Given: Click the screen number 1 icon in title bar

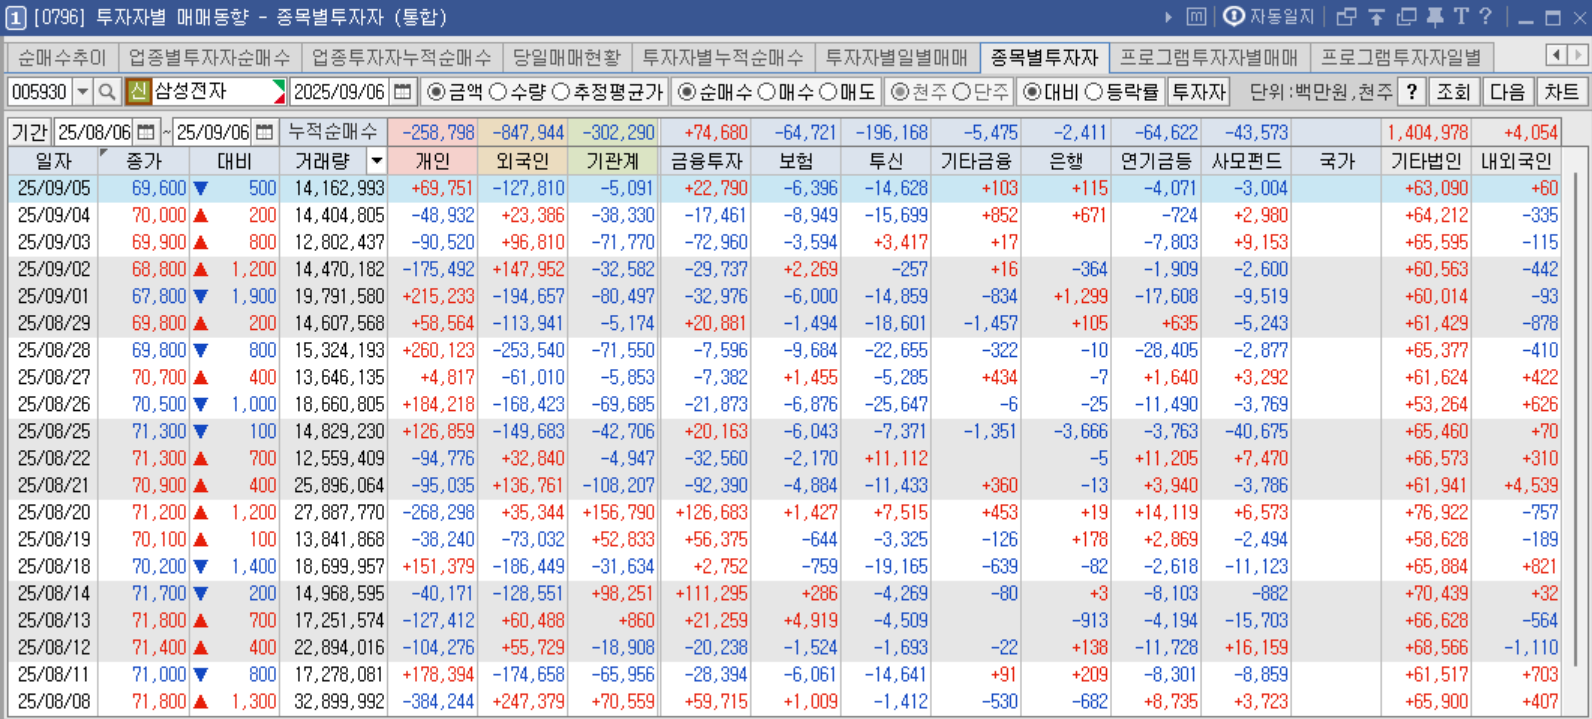Looking at the screenshot, I should (16, 17).
